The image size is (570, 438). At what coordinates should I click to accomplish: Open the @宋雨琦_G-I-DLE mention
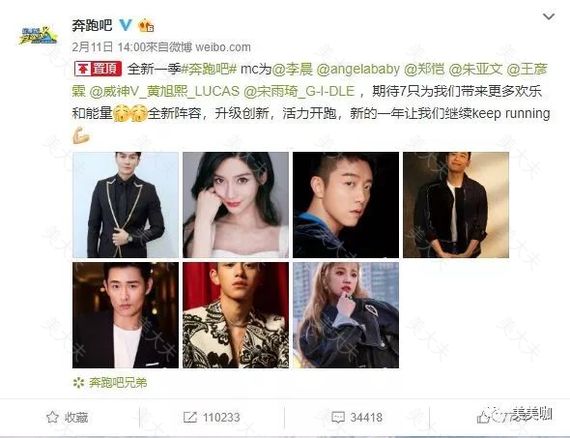tap(299, 91)
